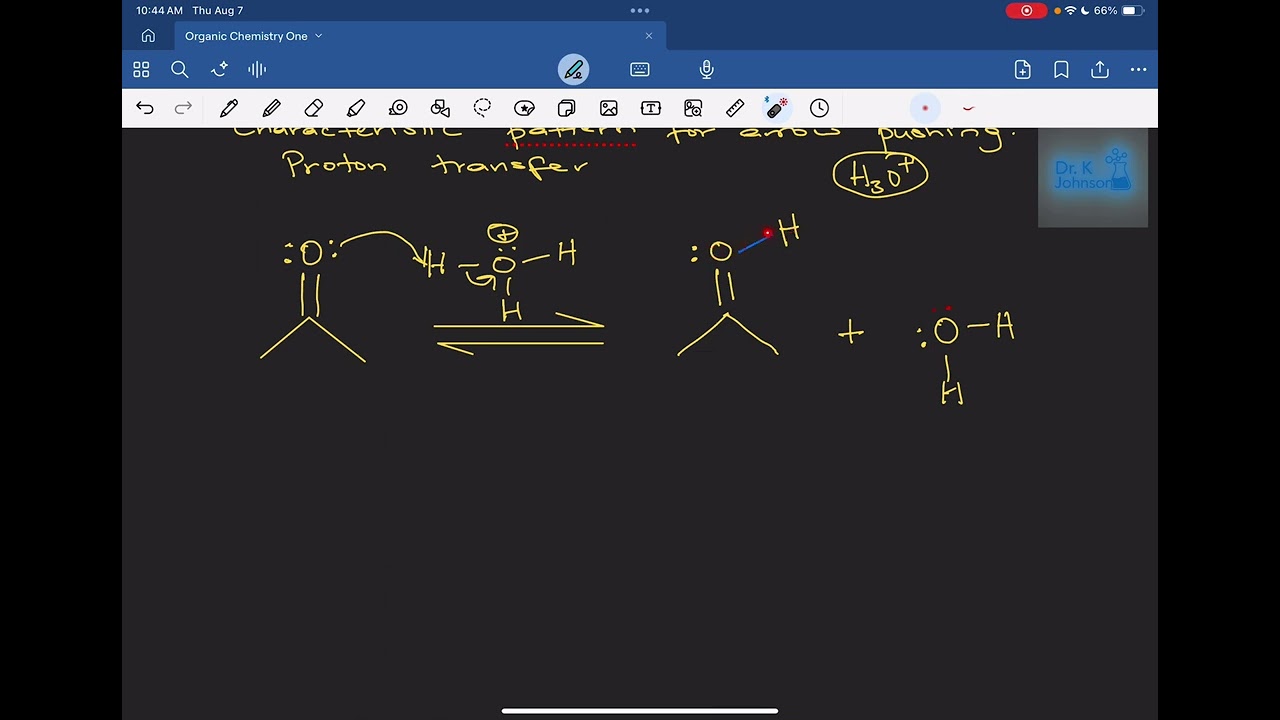The image size is (1280, 720).
Task: Select the Lasso tool
Action: [482, 108]
